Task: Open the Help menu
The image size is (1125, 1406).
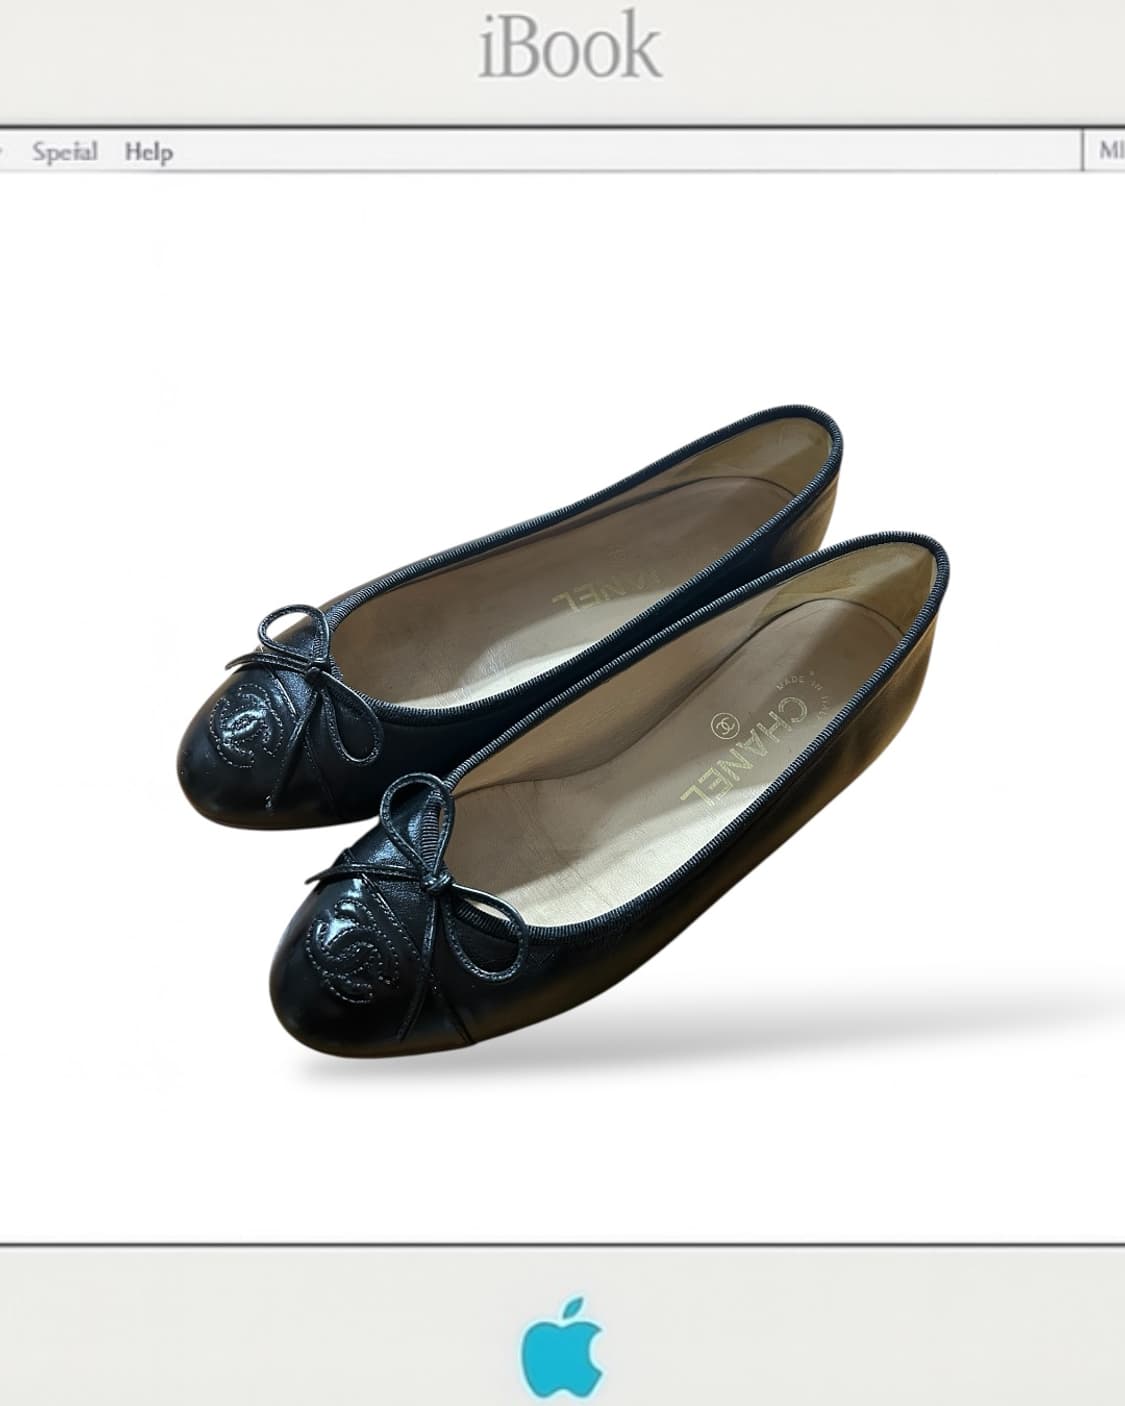Action: coord(148,152)
